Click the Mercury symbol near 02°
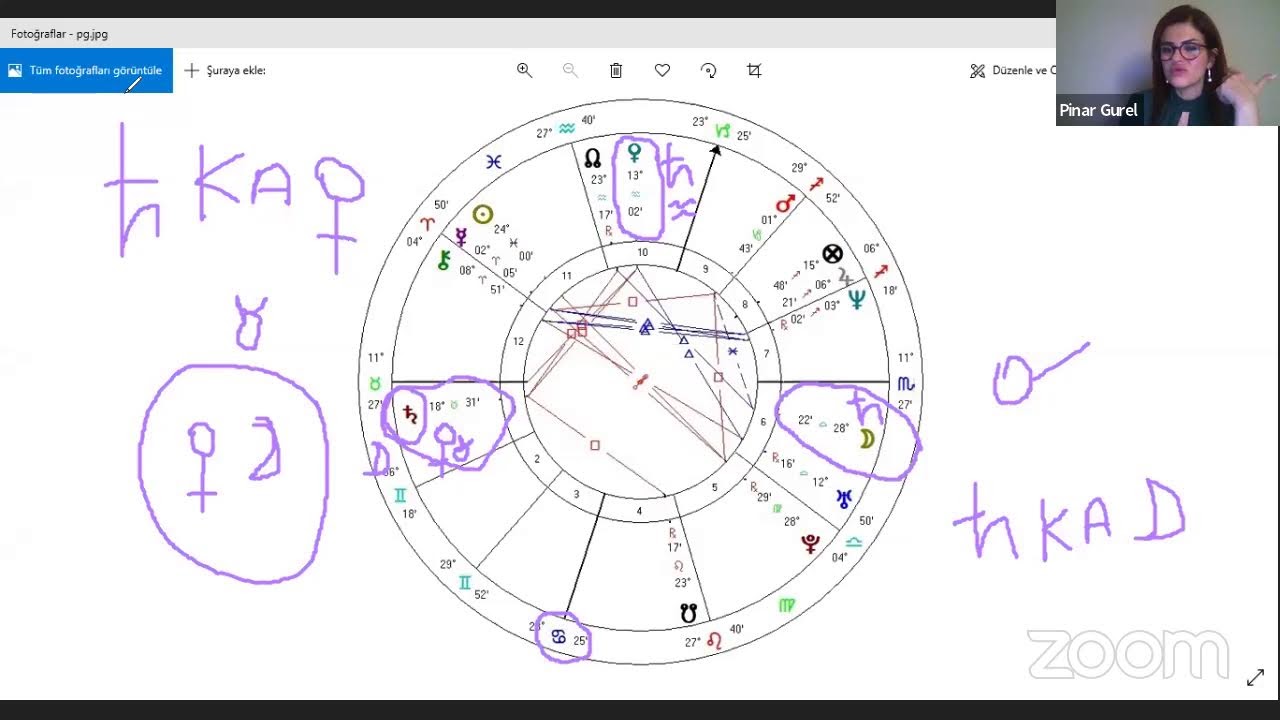Viewport: 1280px width, 720px height. [461, 237]
